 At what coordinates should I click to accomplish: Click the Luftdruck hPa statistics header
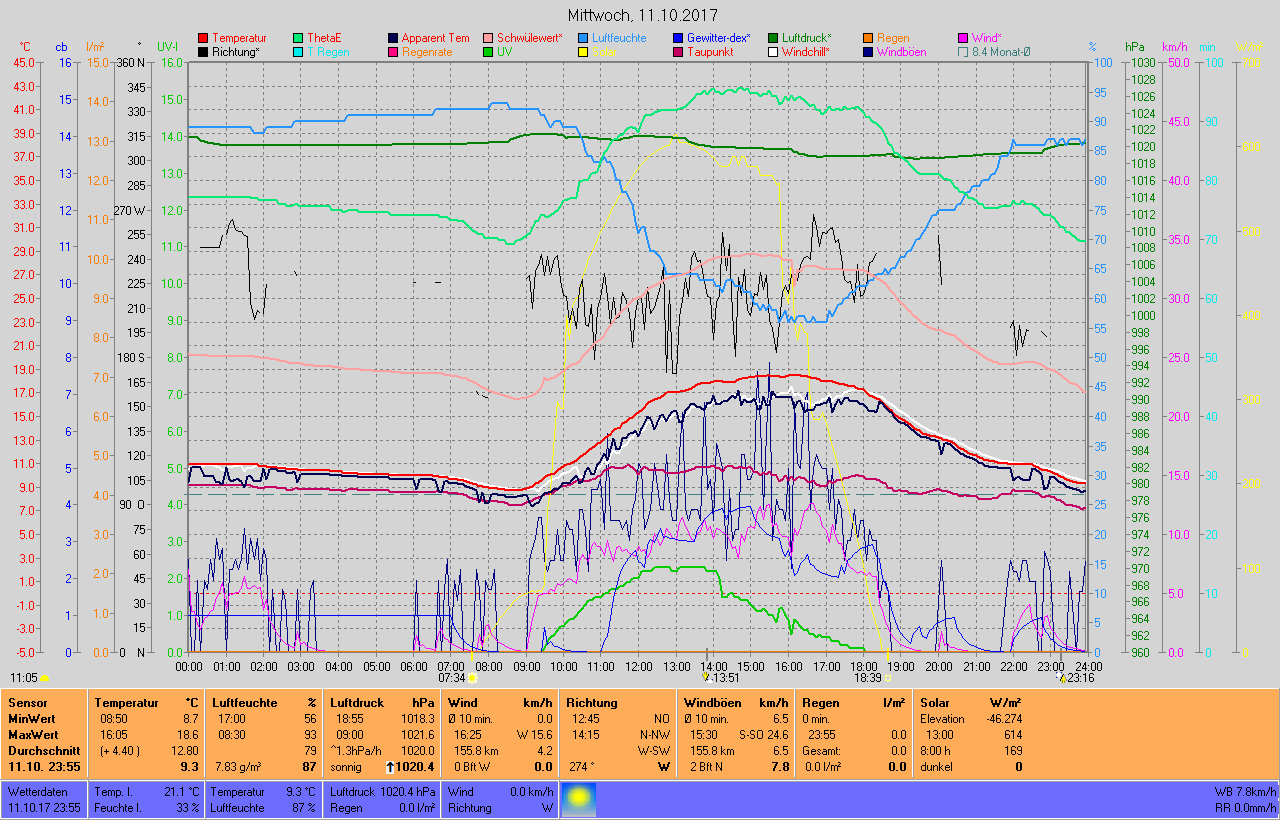point(383,703)
